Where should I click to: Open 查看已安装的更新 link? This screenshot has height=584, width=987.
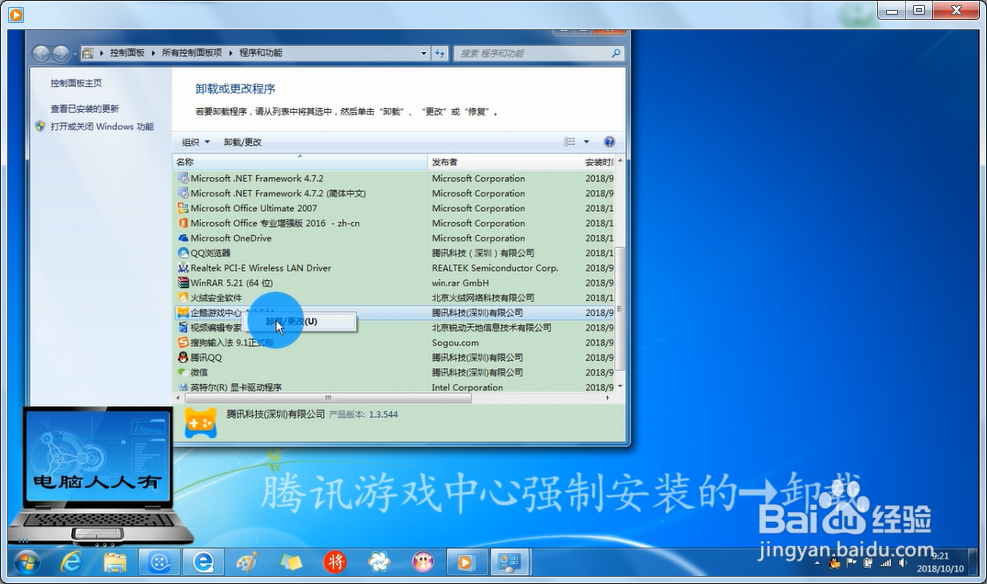[x=84, y=109]
